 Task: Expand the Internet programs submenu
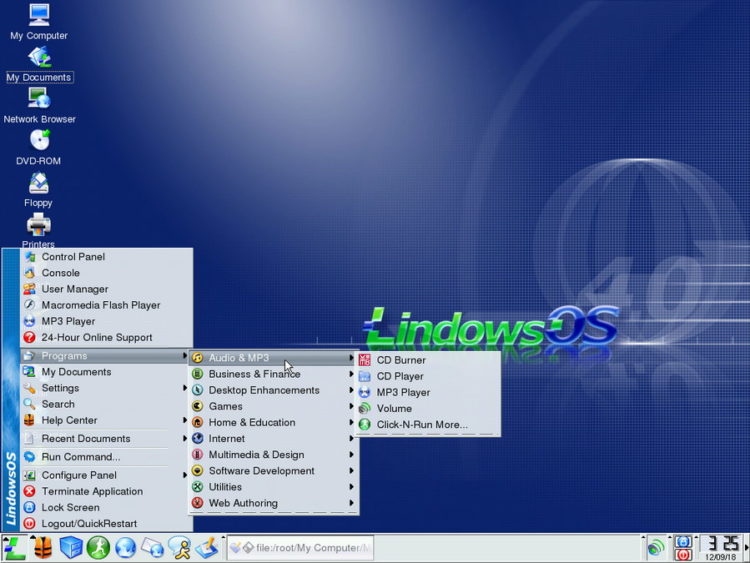pos(226,438)
